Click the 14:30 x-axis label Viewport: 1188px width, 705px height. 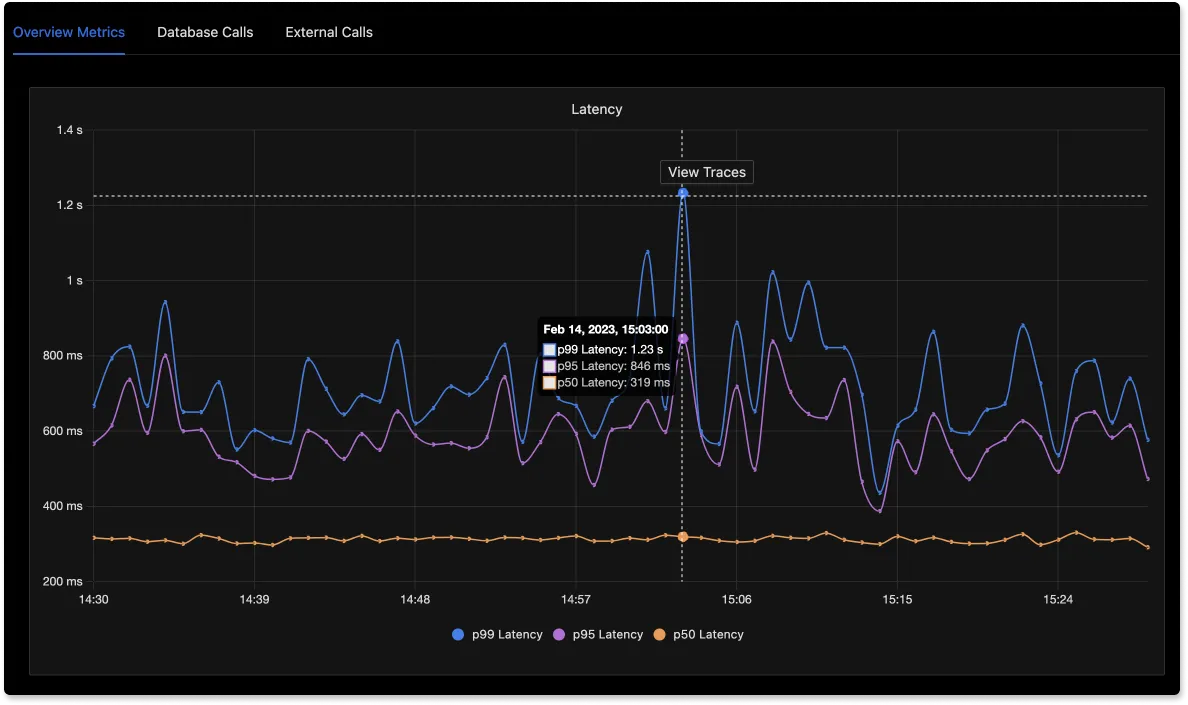[94, 600]
